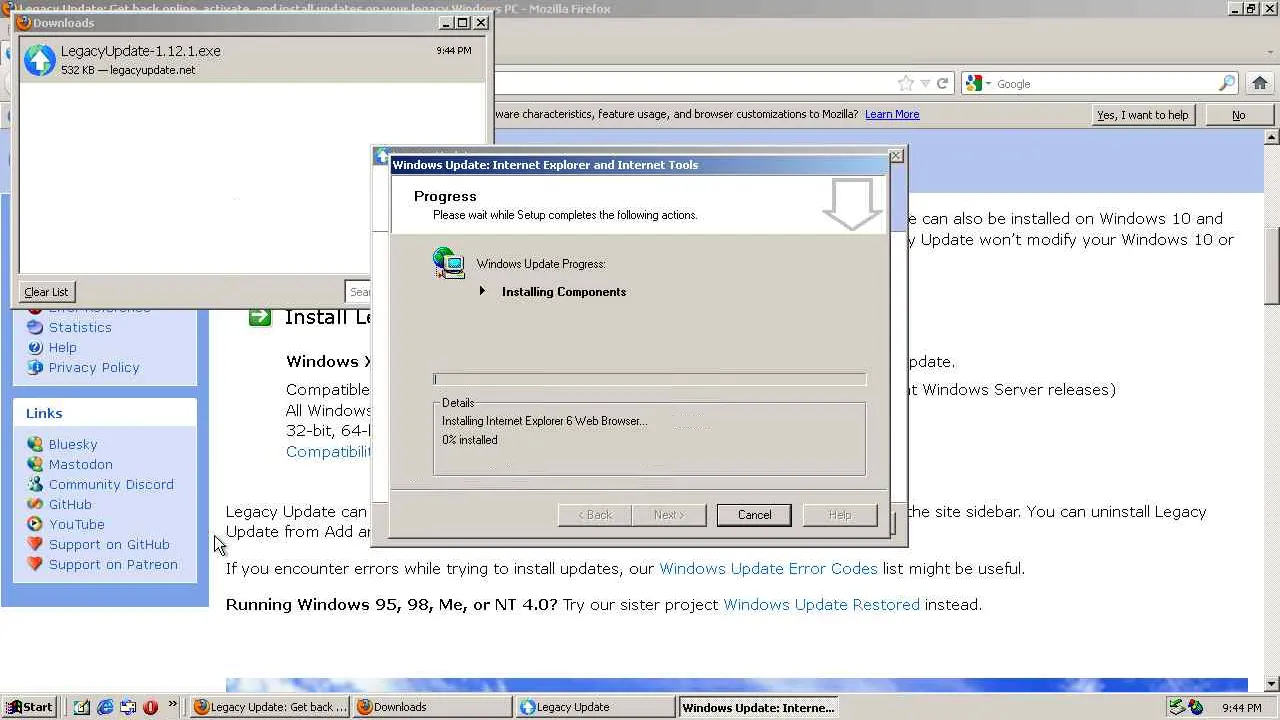Switch to Downloads window in taskbar
The image size is (1280, 720).
(433, 707)
